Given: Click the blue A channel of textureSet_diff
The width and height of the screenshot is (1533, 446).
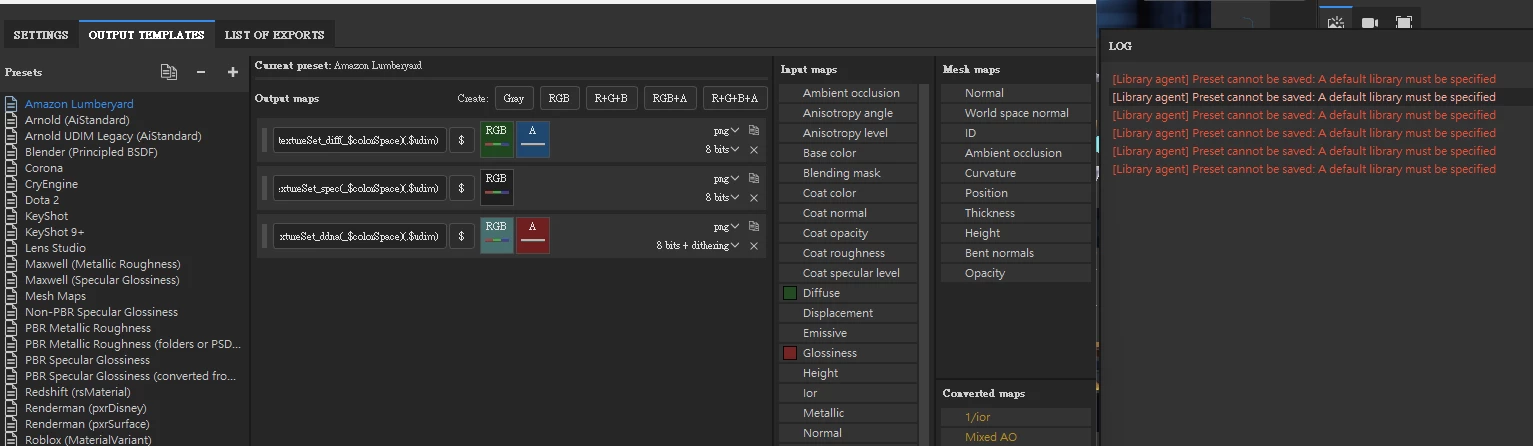Looking at the screenshot, I should 533,140.
